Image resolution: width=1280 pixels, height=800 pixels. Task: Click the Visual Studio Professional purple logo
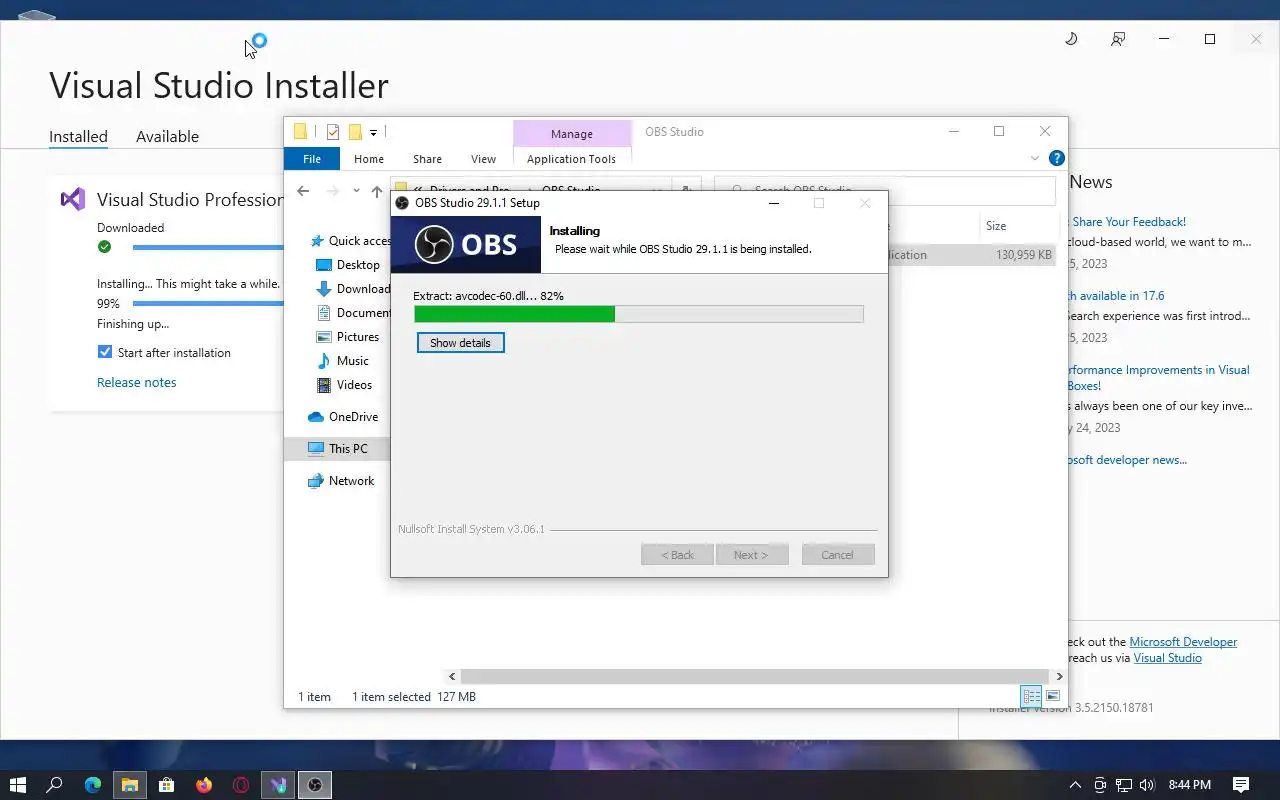(x=73, y=199)
